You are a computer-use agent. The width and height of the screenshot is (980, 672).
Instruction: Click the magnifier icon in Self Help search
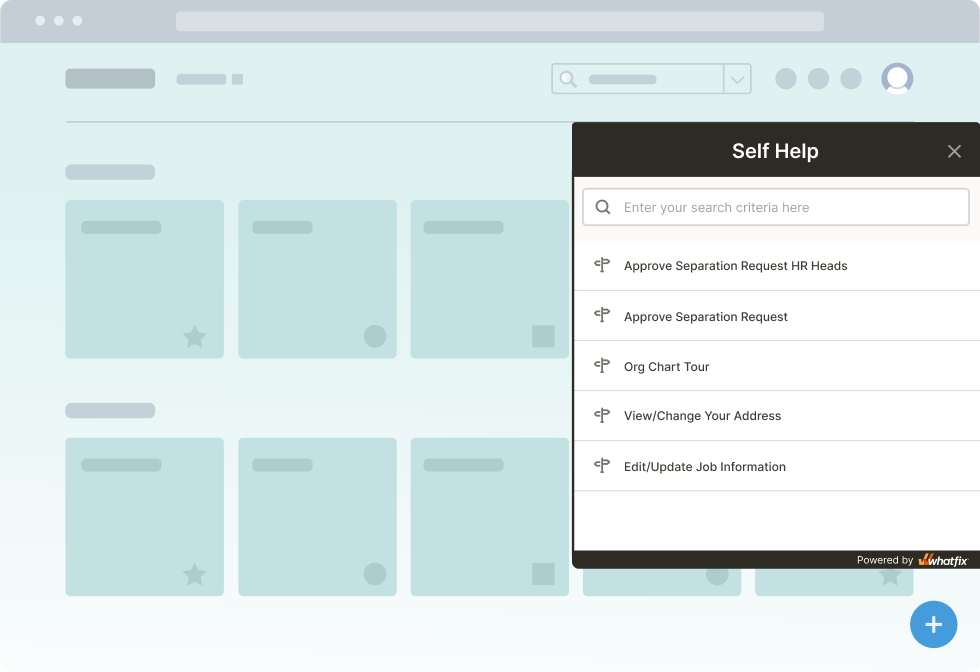pyautogui.click(x=602, y=207)
